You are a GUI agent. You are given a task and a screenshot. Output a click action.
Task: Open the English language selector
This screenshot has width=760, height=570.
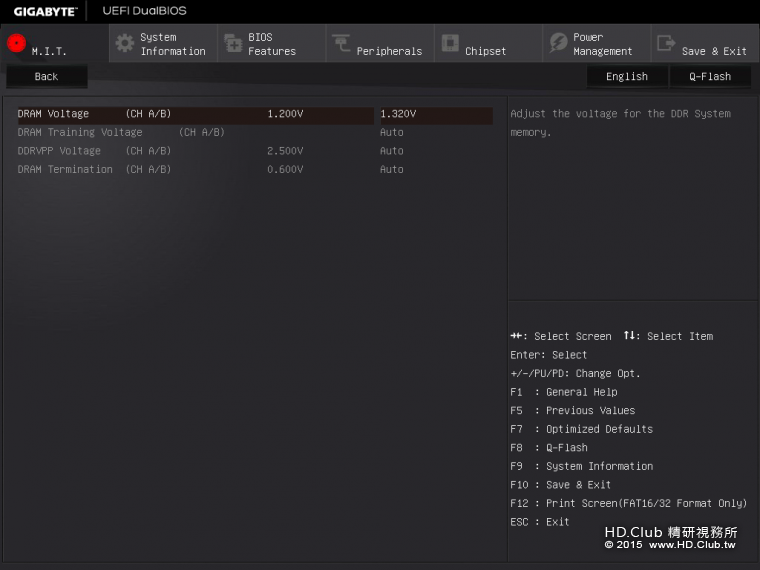point(626,77)
